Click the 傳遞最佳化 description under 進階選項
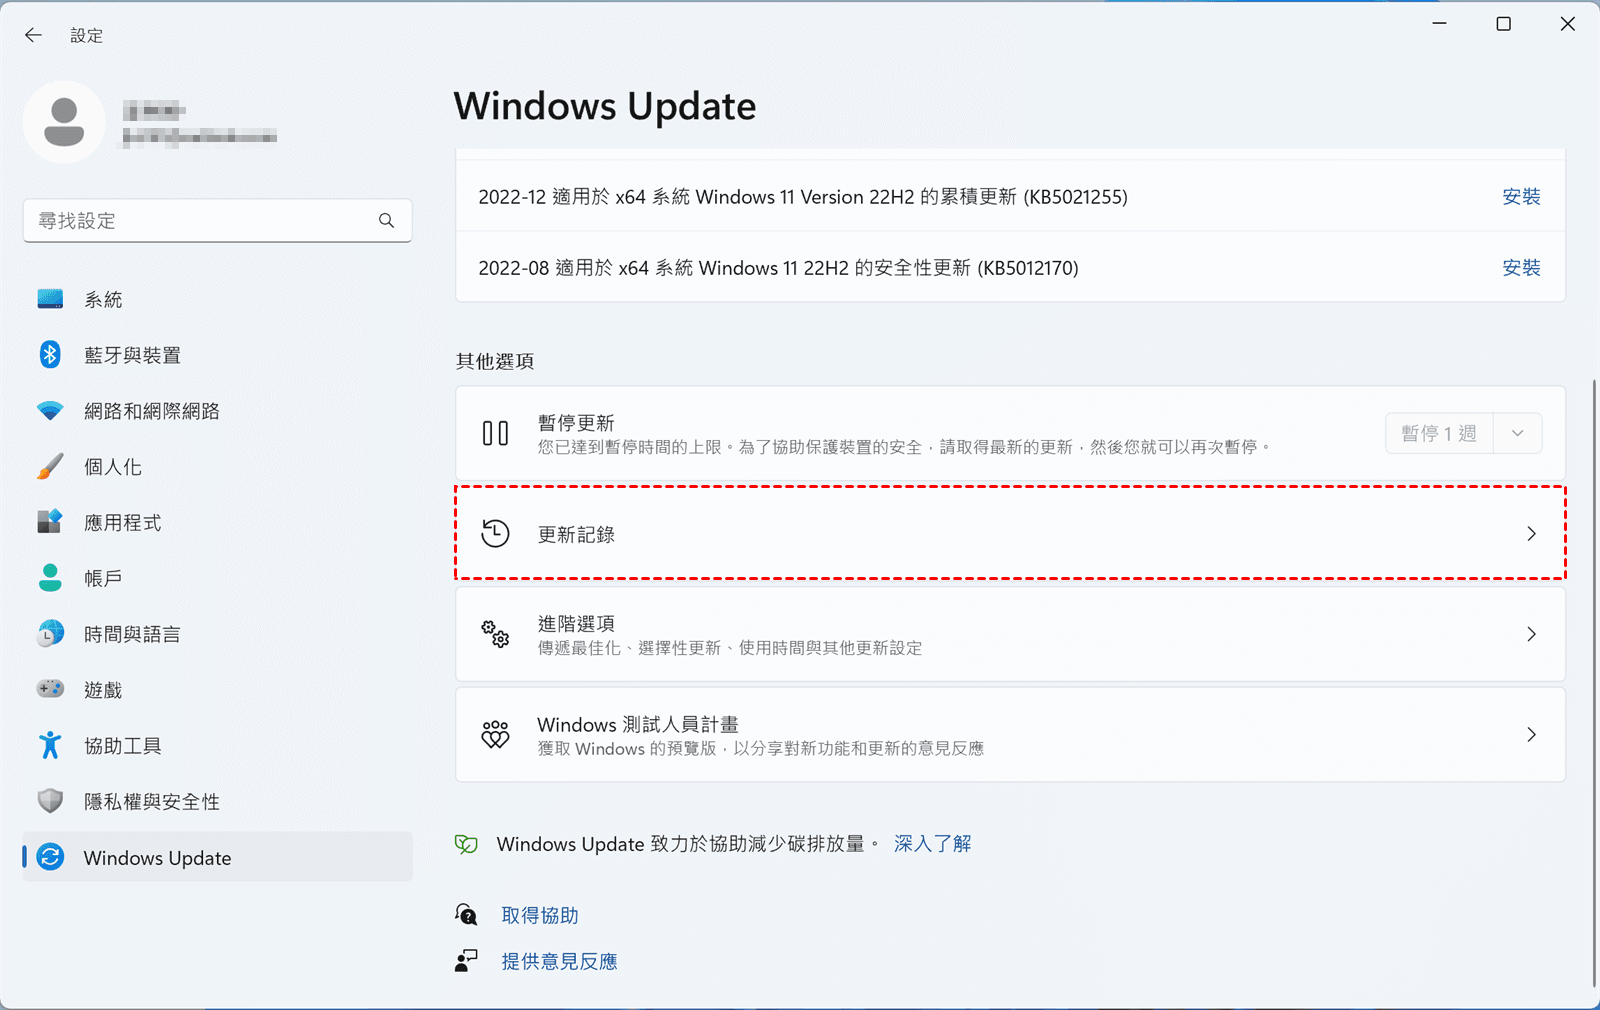Image resolution: width=1600 pixels, height=1010 pixels. click(730, 648)
